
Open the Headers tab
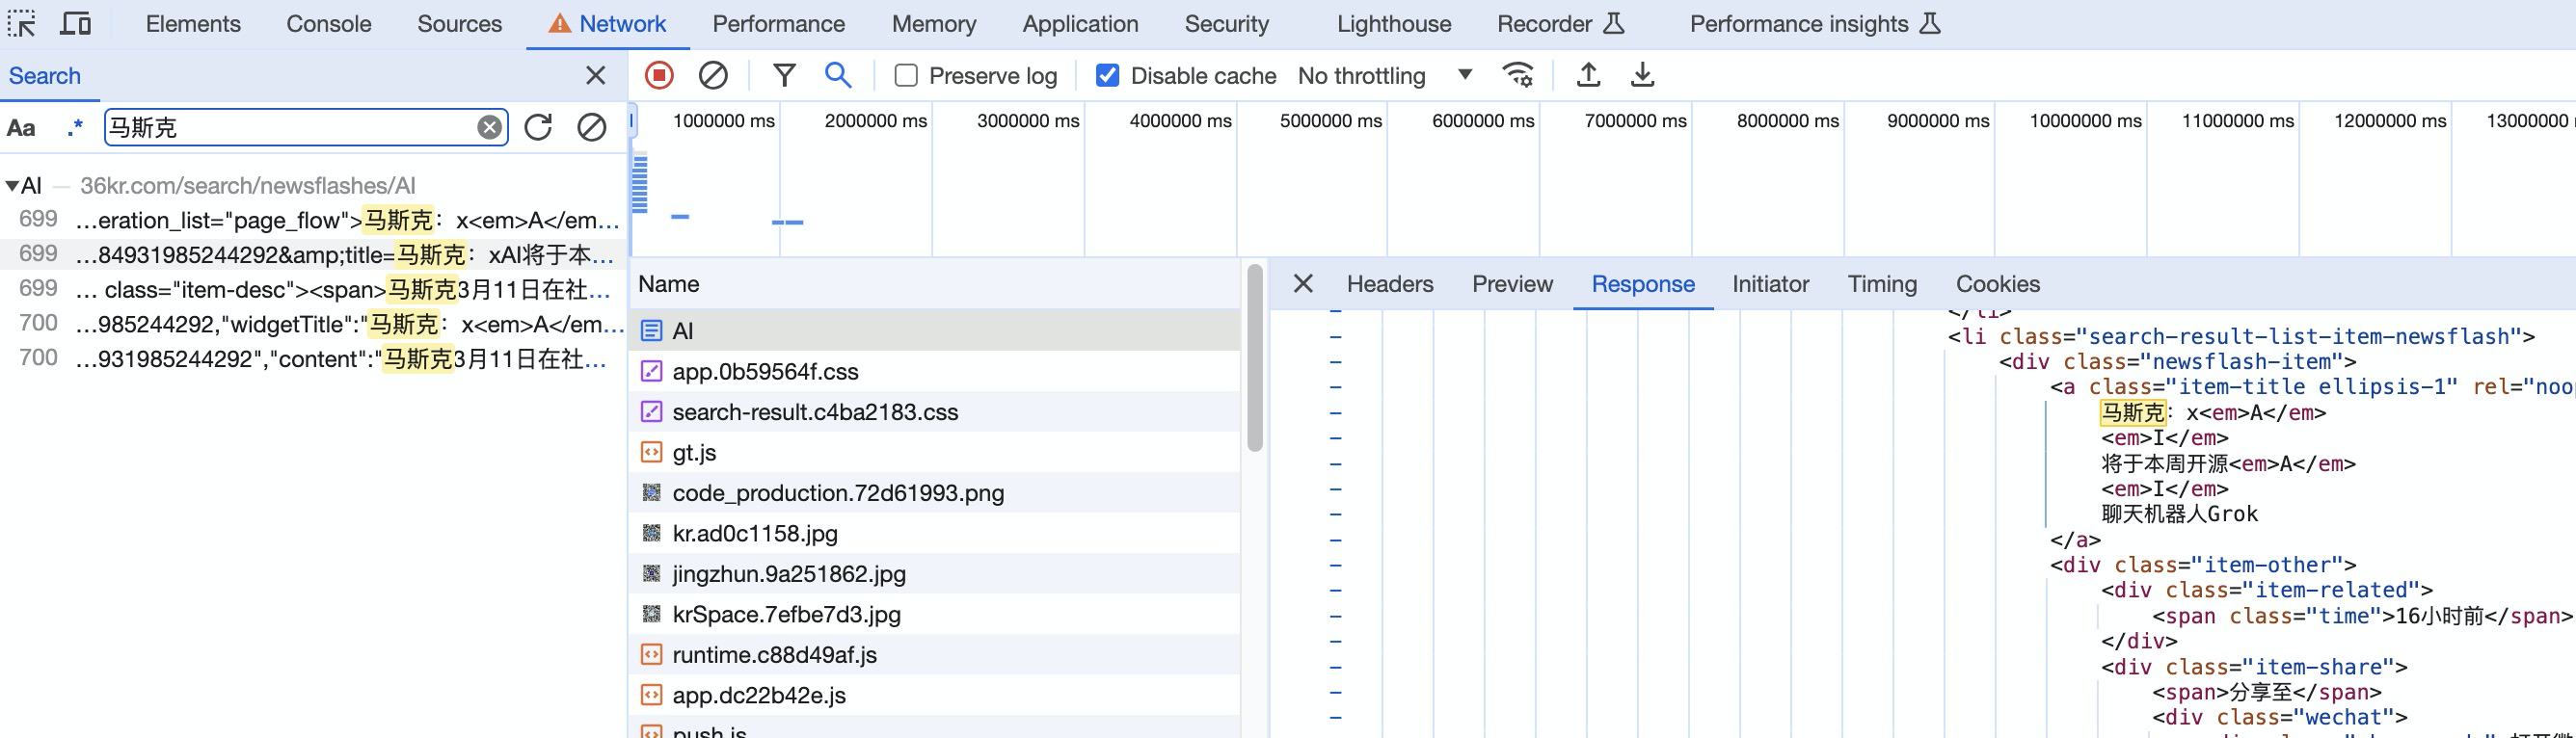pyautogui.click(x=1389, y=284)
